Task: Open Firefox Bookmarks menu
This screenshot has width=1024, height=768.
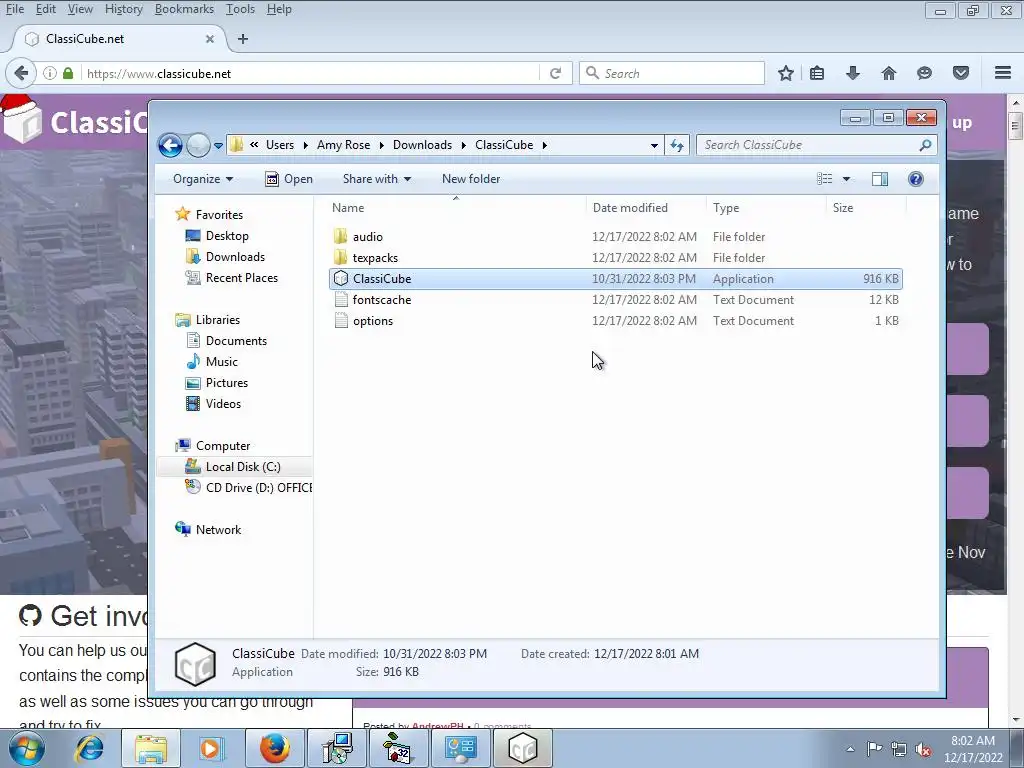Action: point(184,9)
